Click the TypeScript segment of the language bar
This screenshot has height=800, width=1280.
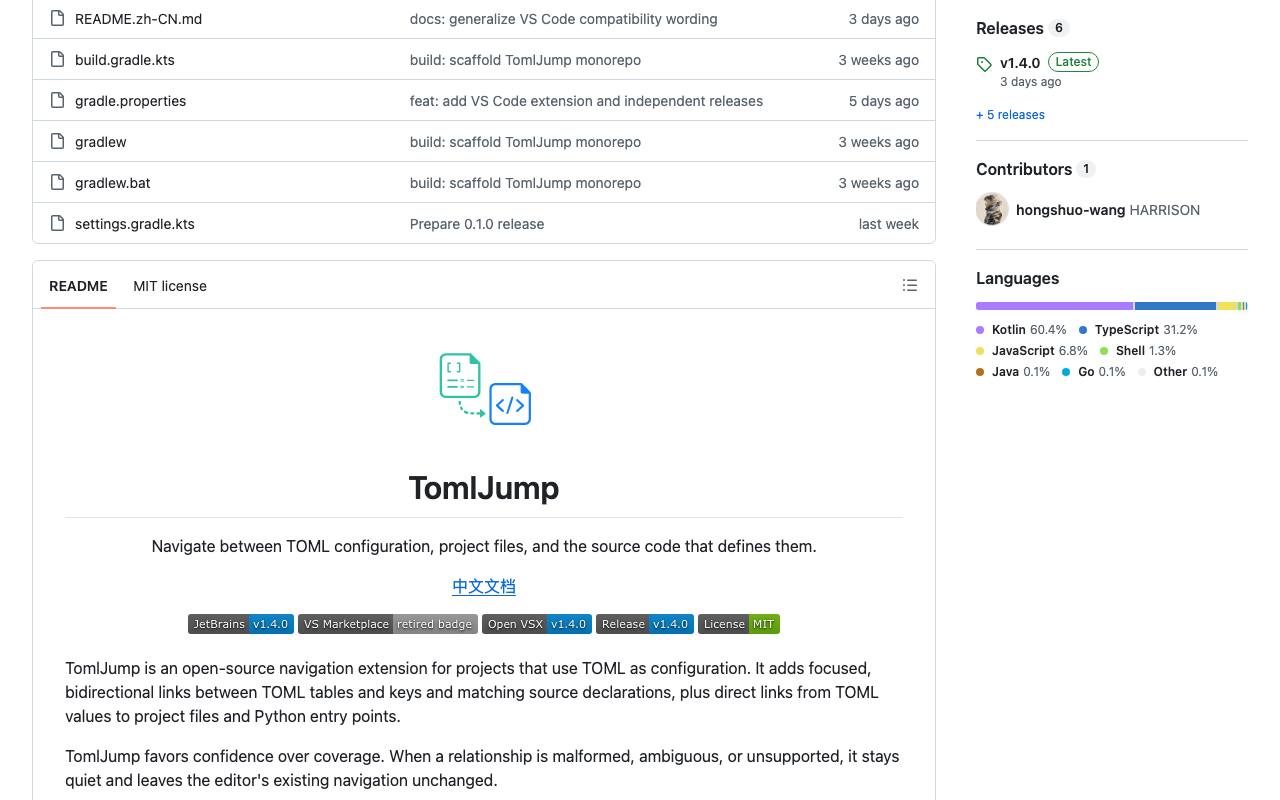[1176, 306]
